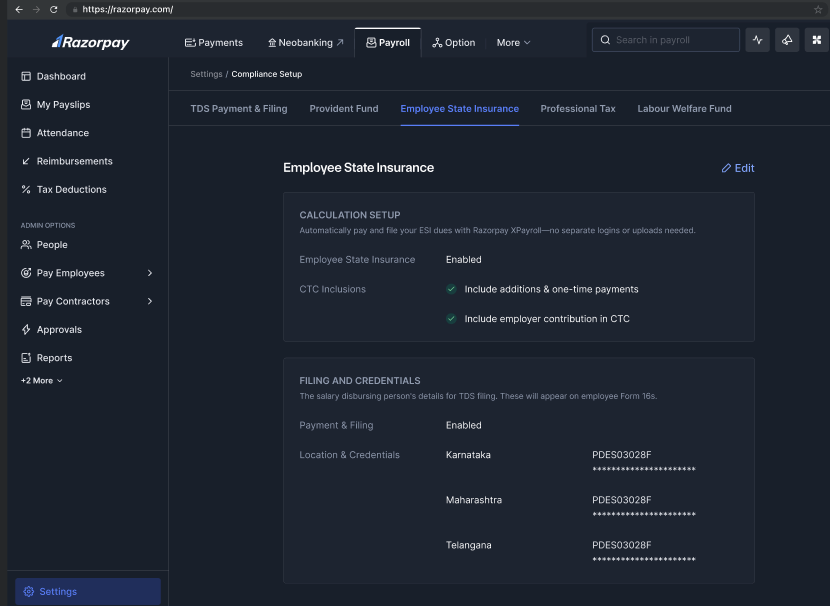The width and height of the screenshot is (830, 606).
Task: Toggle Include employer contribution in CTC check
Action: [452, 319]
